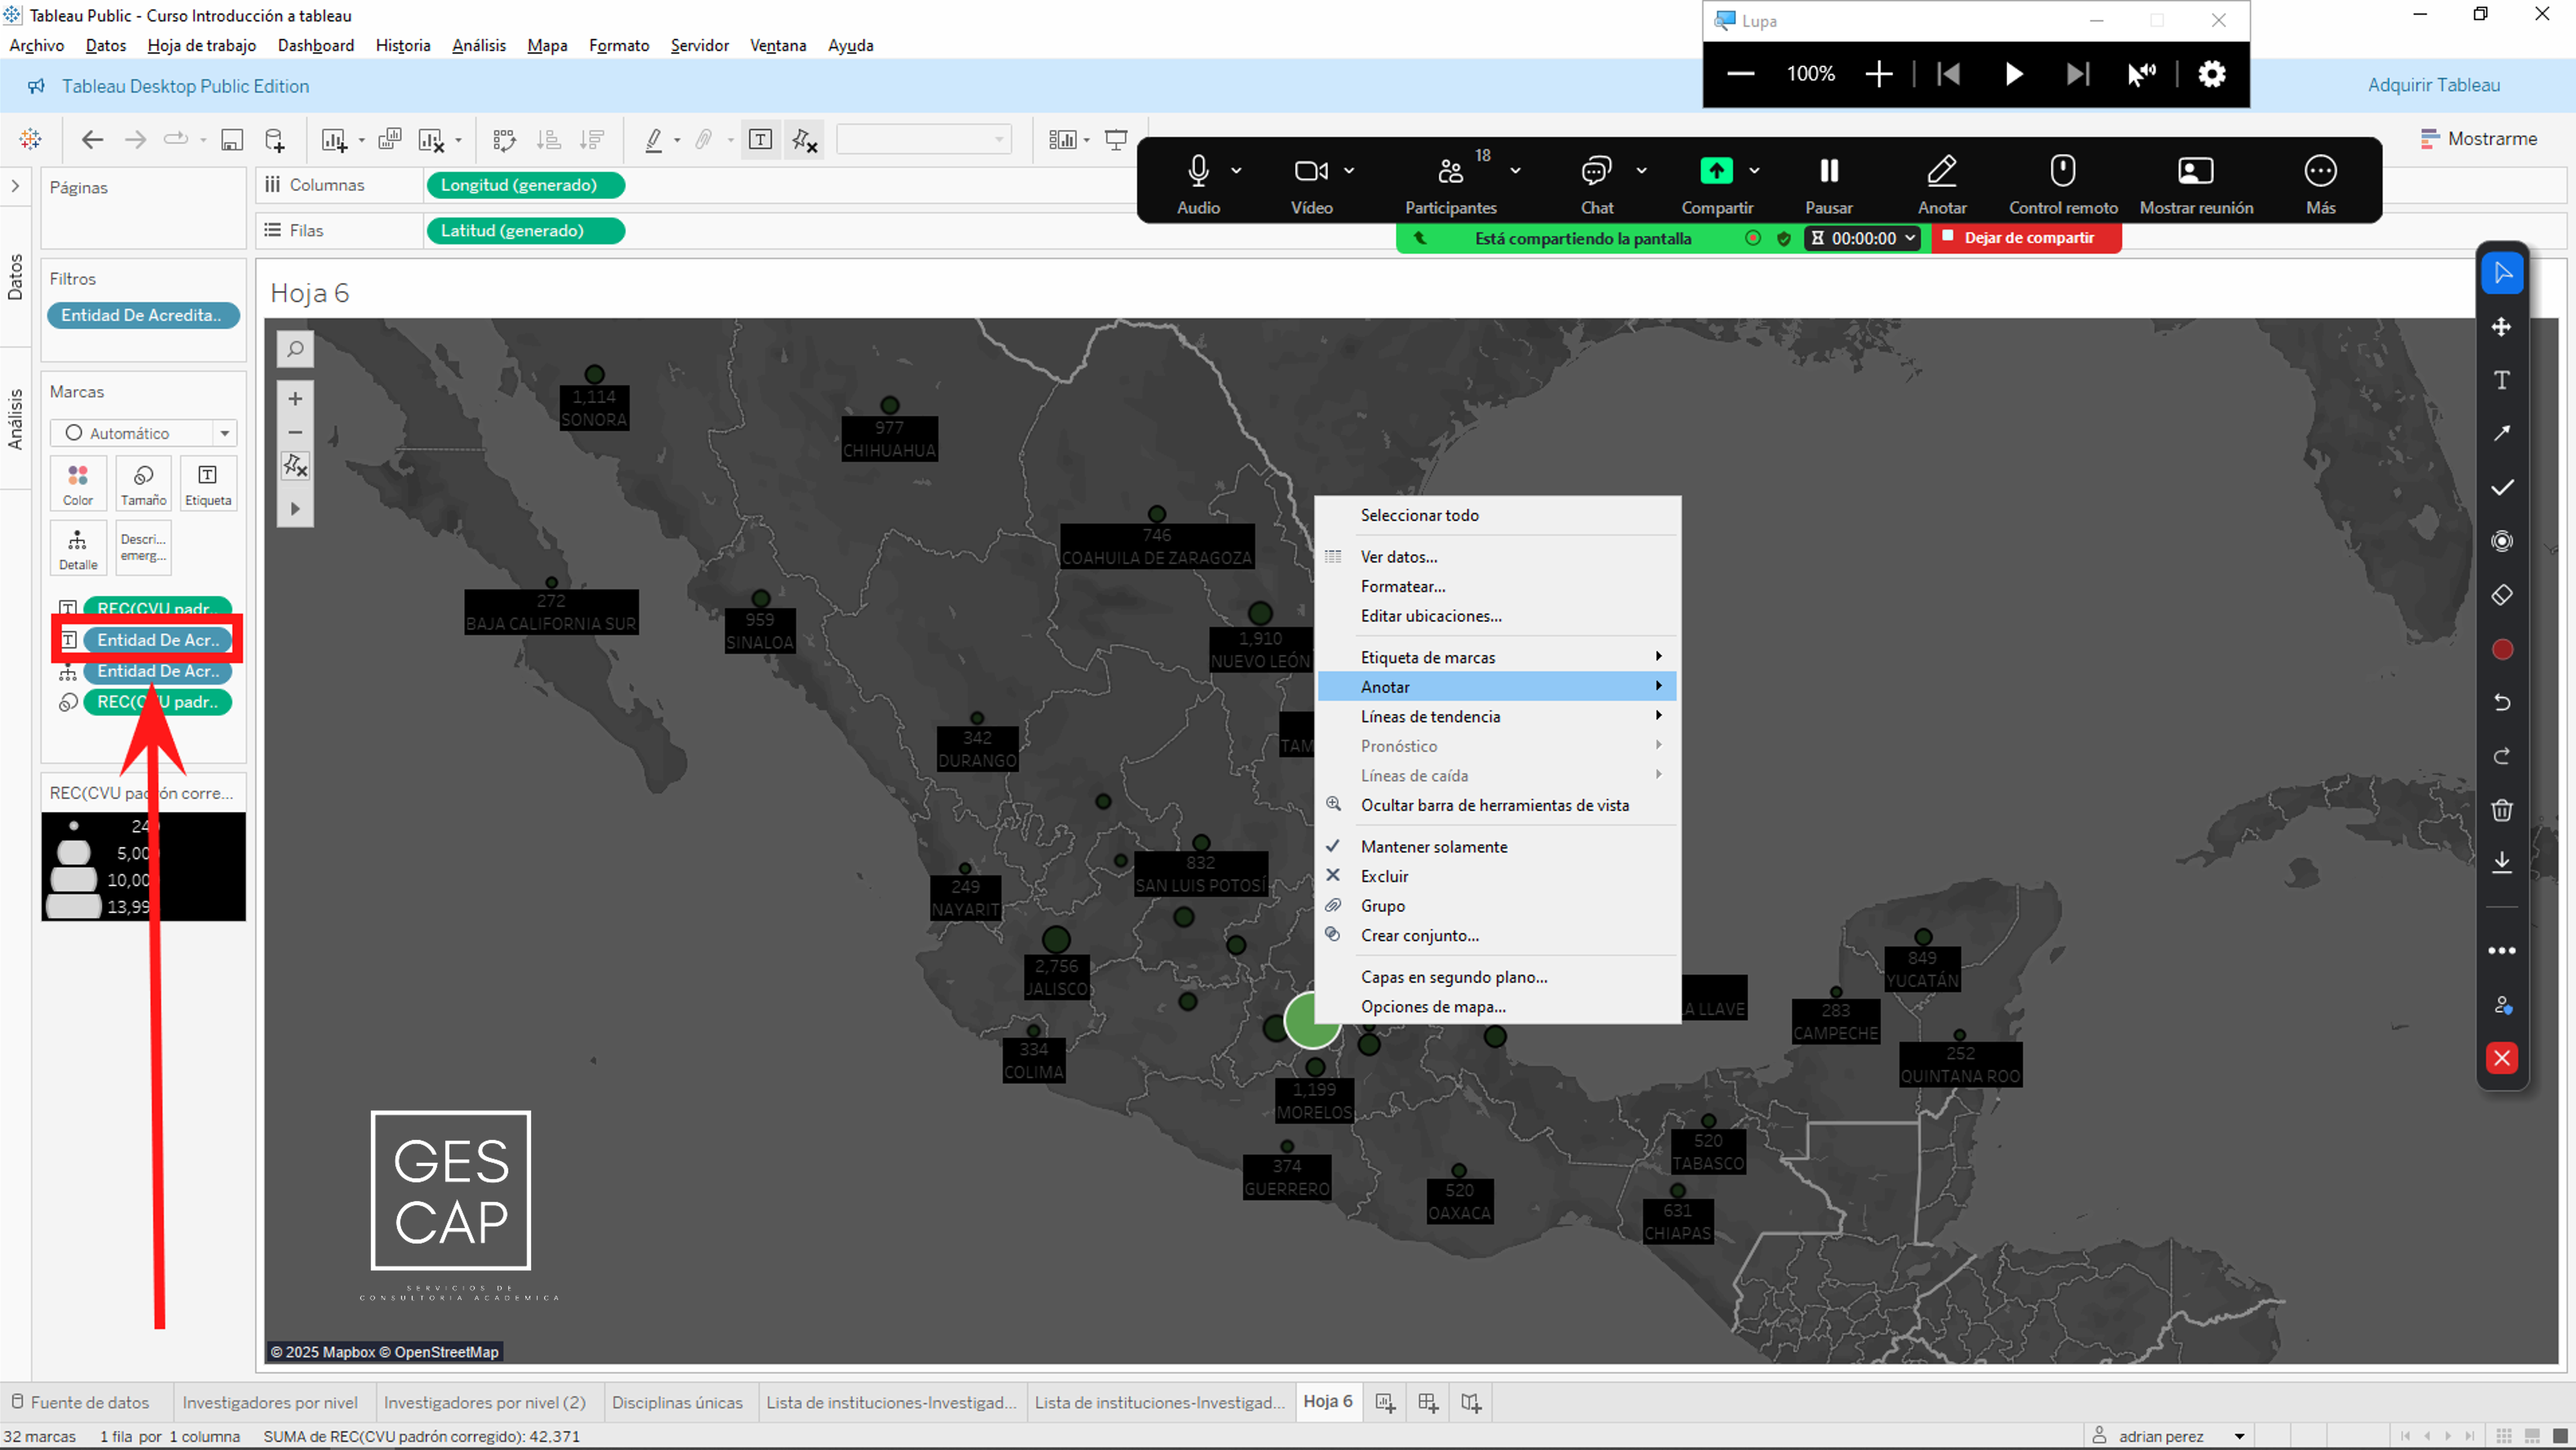This screenshot has width=2576, height=1450.
Task: Open Compartir options chevron
Action: (x=1754, y=171)
